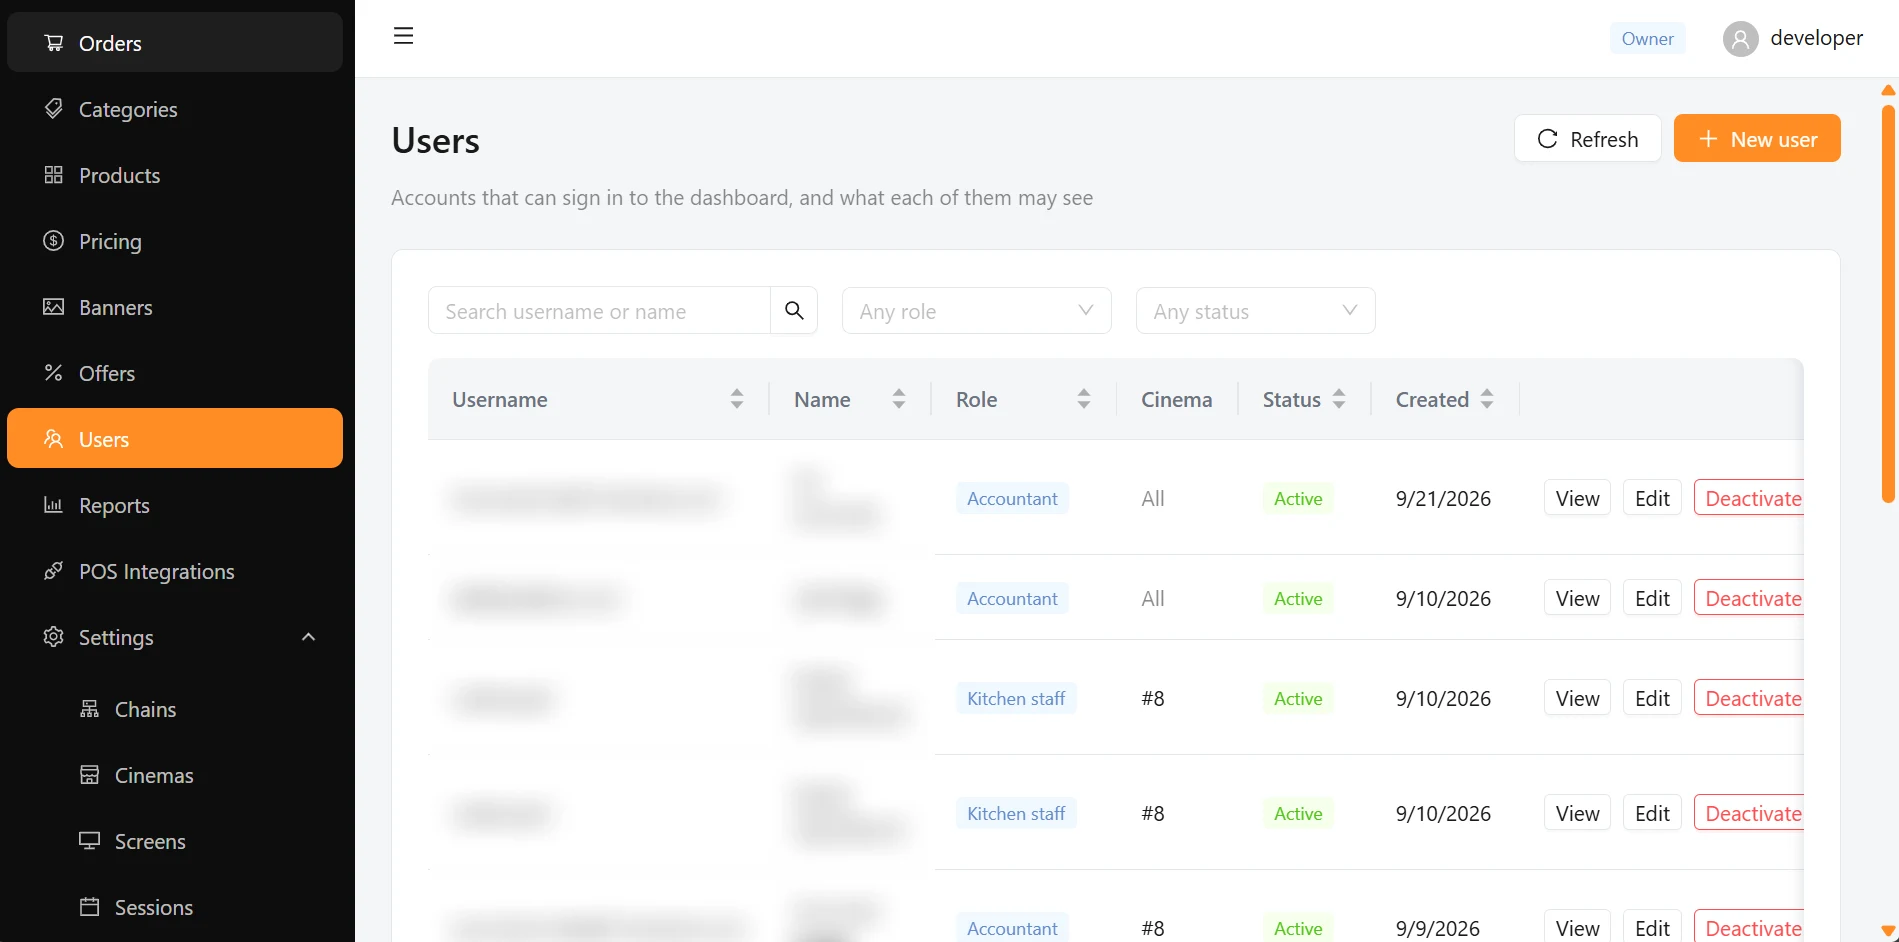Image resolution: width=1899 pixels, height=942 pixels.
Task: Collapse the Settings submenu
Action: pyautogui.click(x=309, y=637)
